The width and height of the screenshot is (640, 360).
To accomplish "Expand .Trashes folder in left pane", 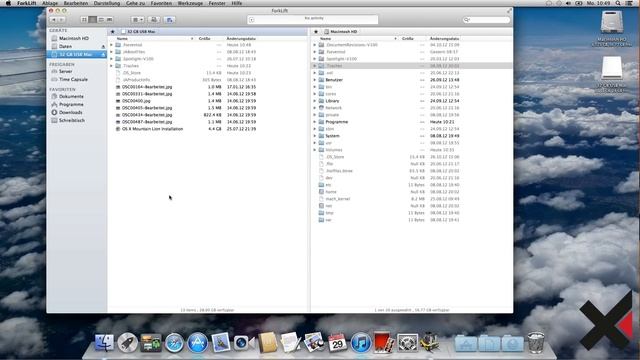I will (x=111, y=66).
